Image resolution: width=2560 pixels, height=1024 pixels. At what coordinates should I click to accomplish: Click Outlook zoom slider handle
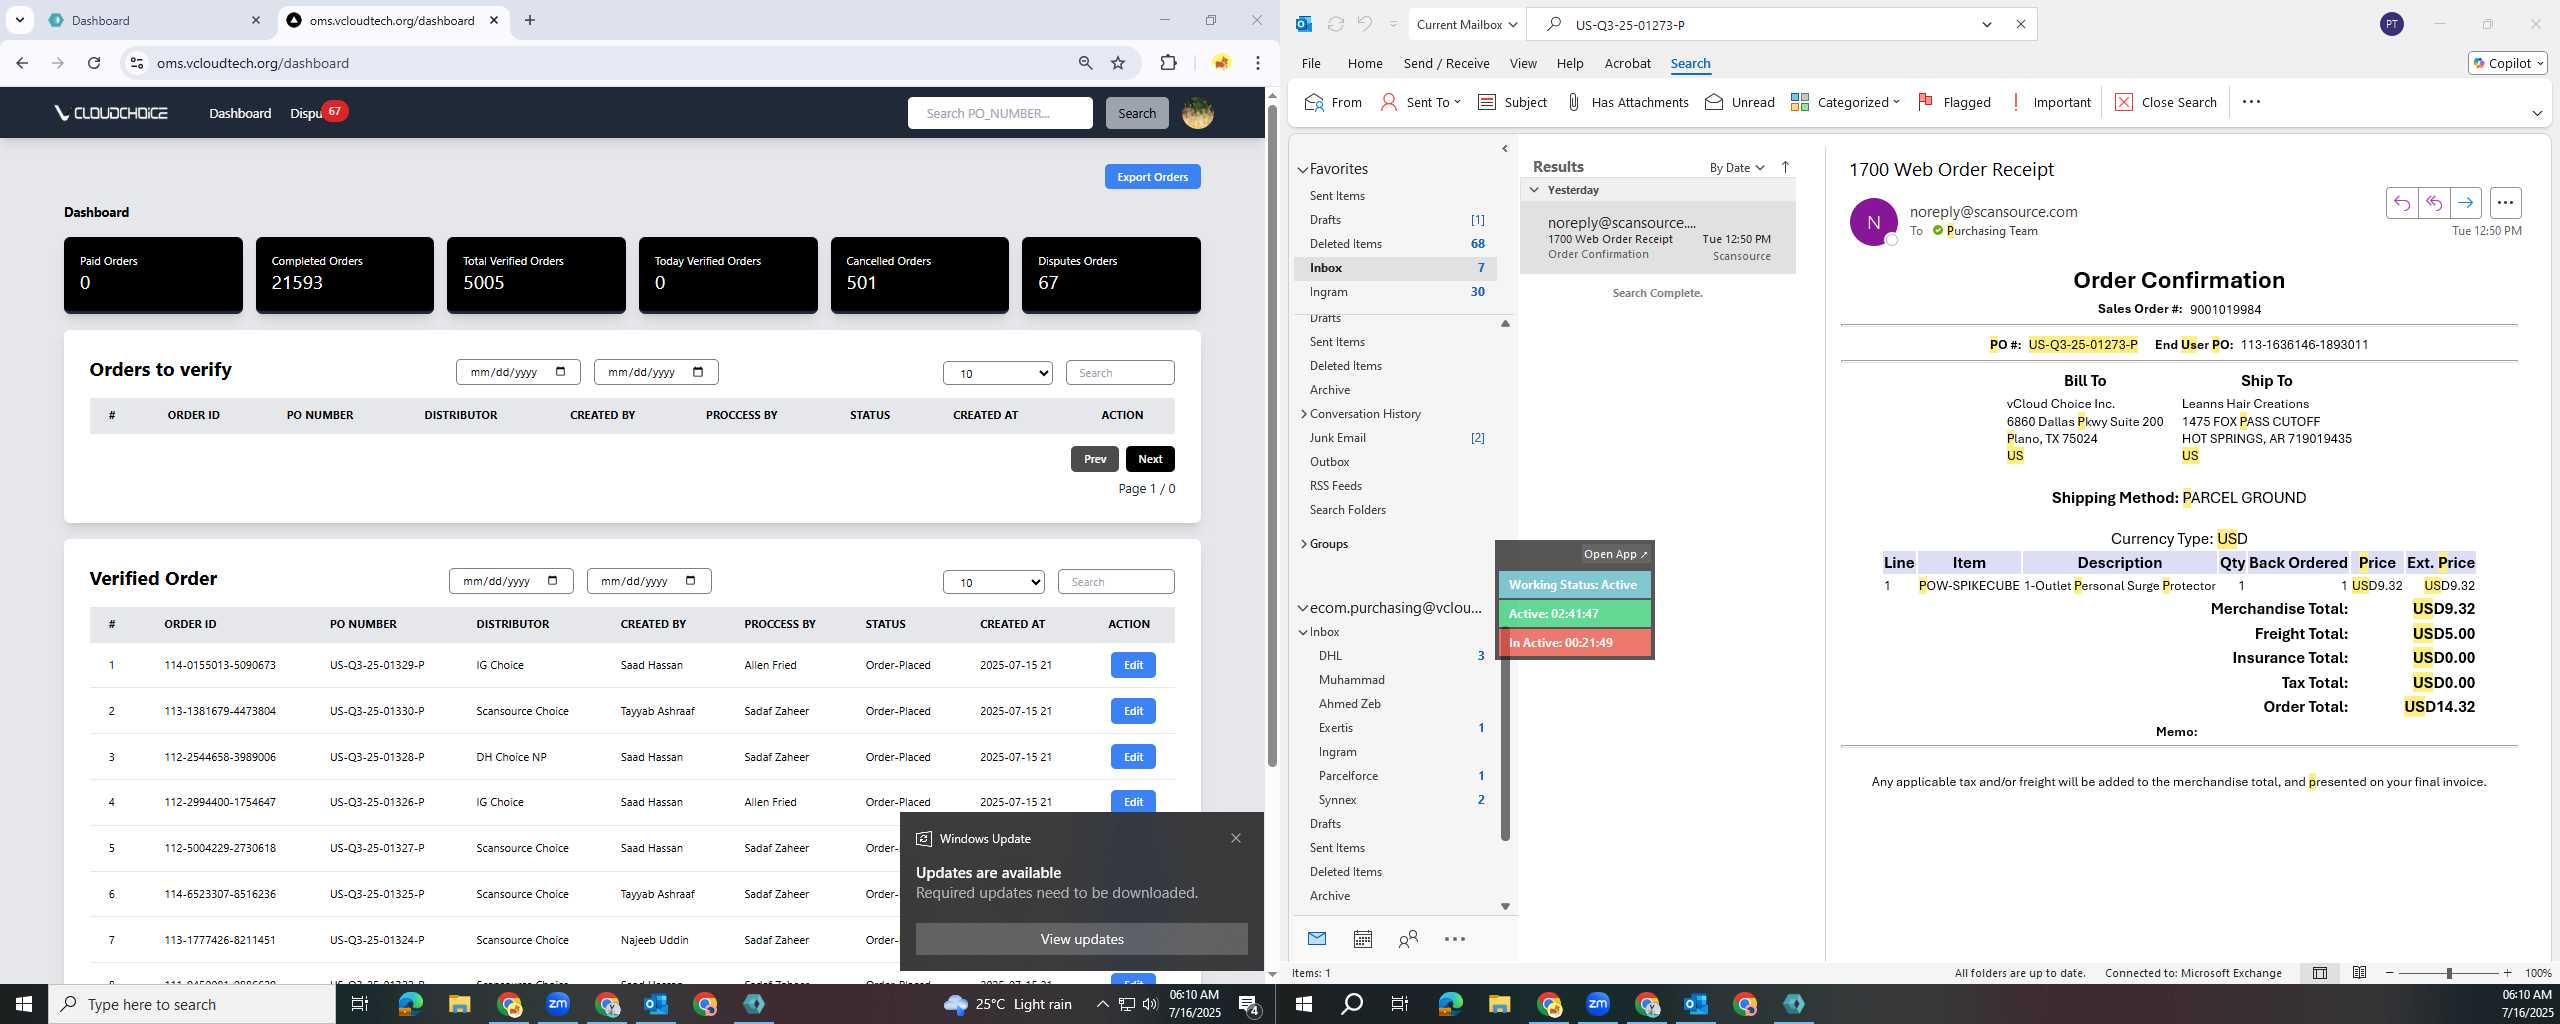point(2449,973)
